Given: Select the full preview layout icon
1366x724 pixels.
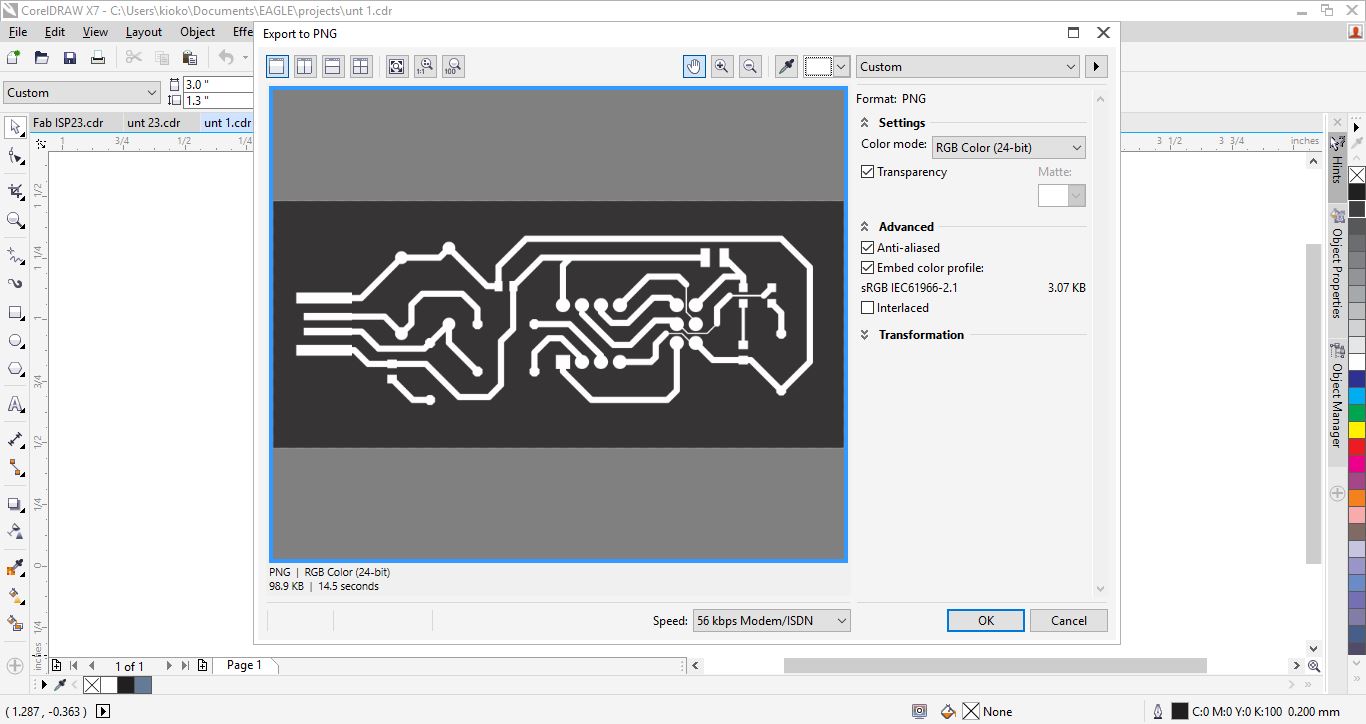Looking at the screenshot, I should pos(277,67).
